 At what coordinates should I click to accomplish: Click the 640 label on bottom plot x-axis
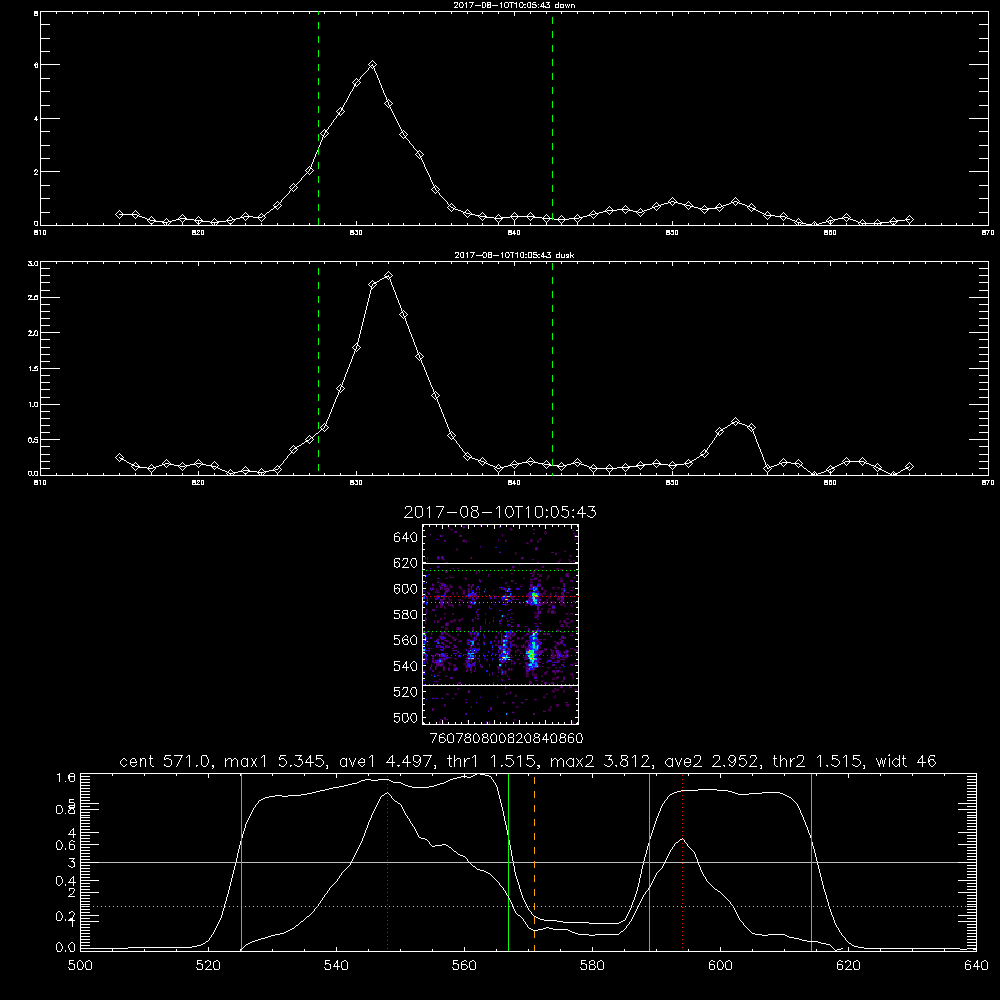pyautogui.click(x=976, y=966)
